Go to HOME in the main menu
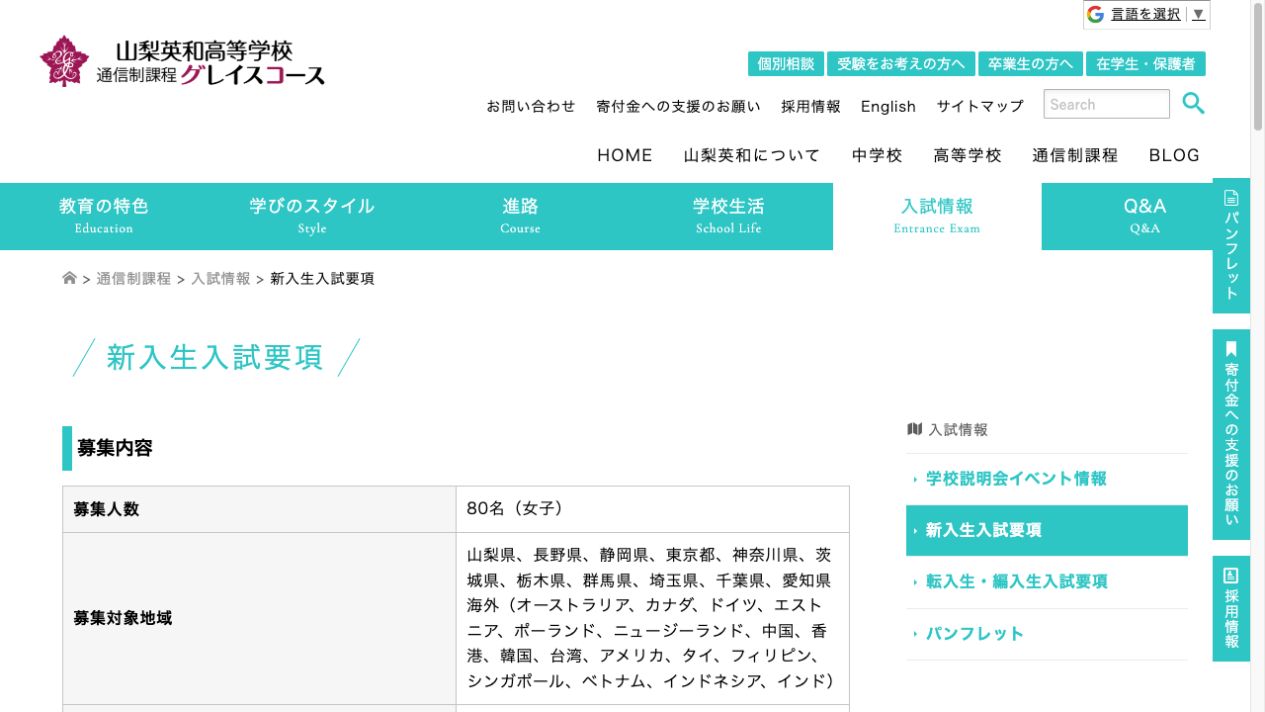Screen dimensions: 1265x712 click(625, 155)
